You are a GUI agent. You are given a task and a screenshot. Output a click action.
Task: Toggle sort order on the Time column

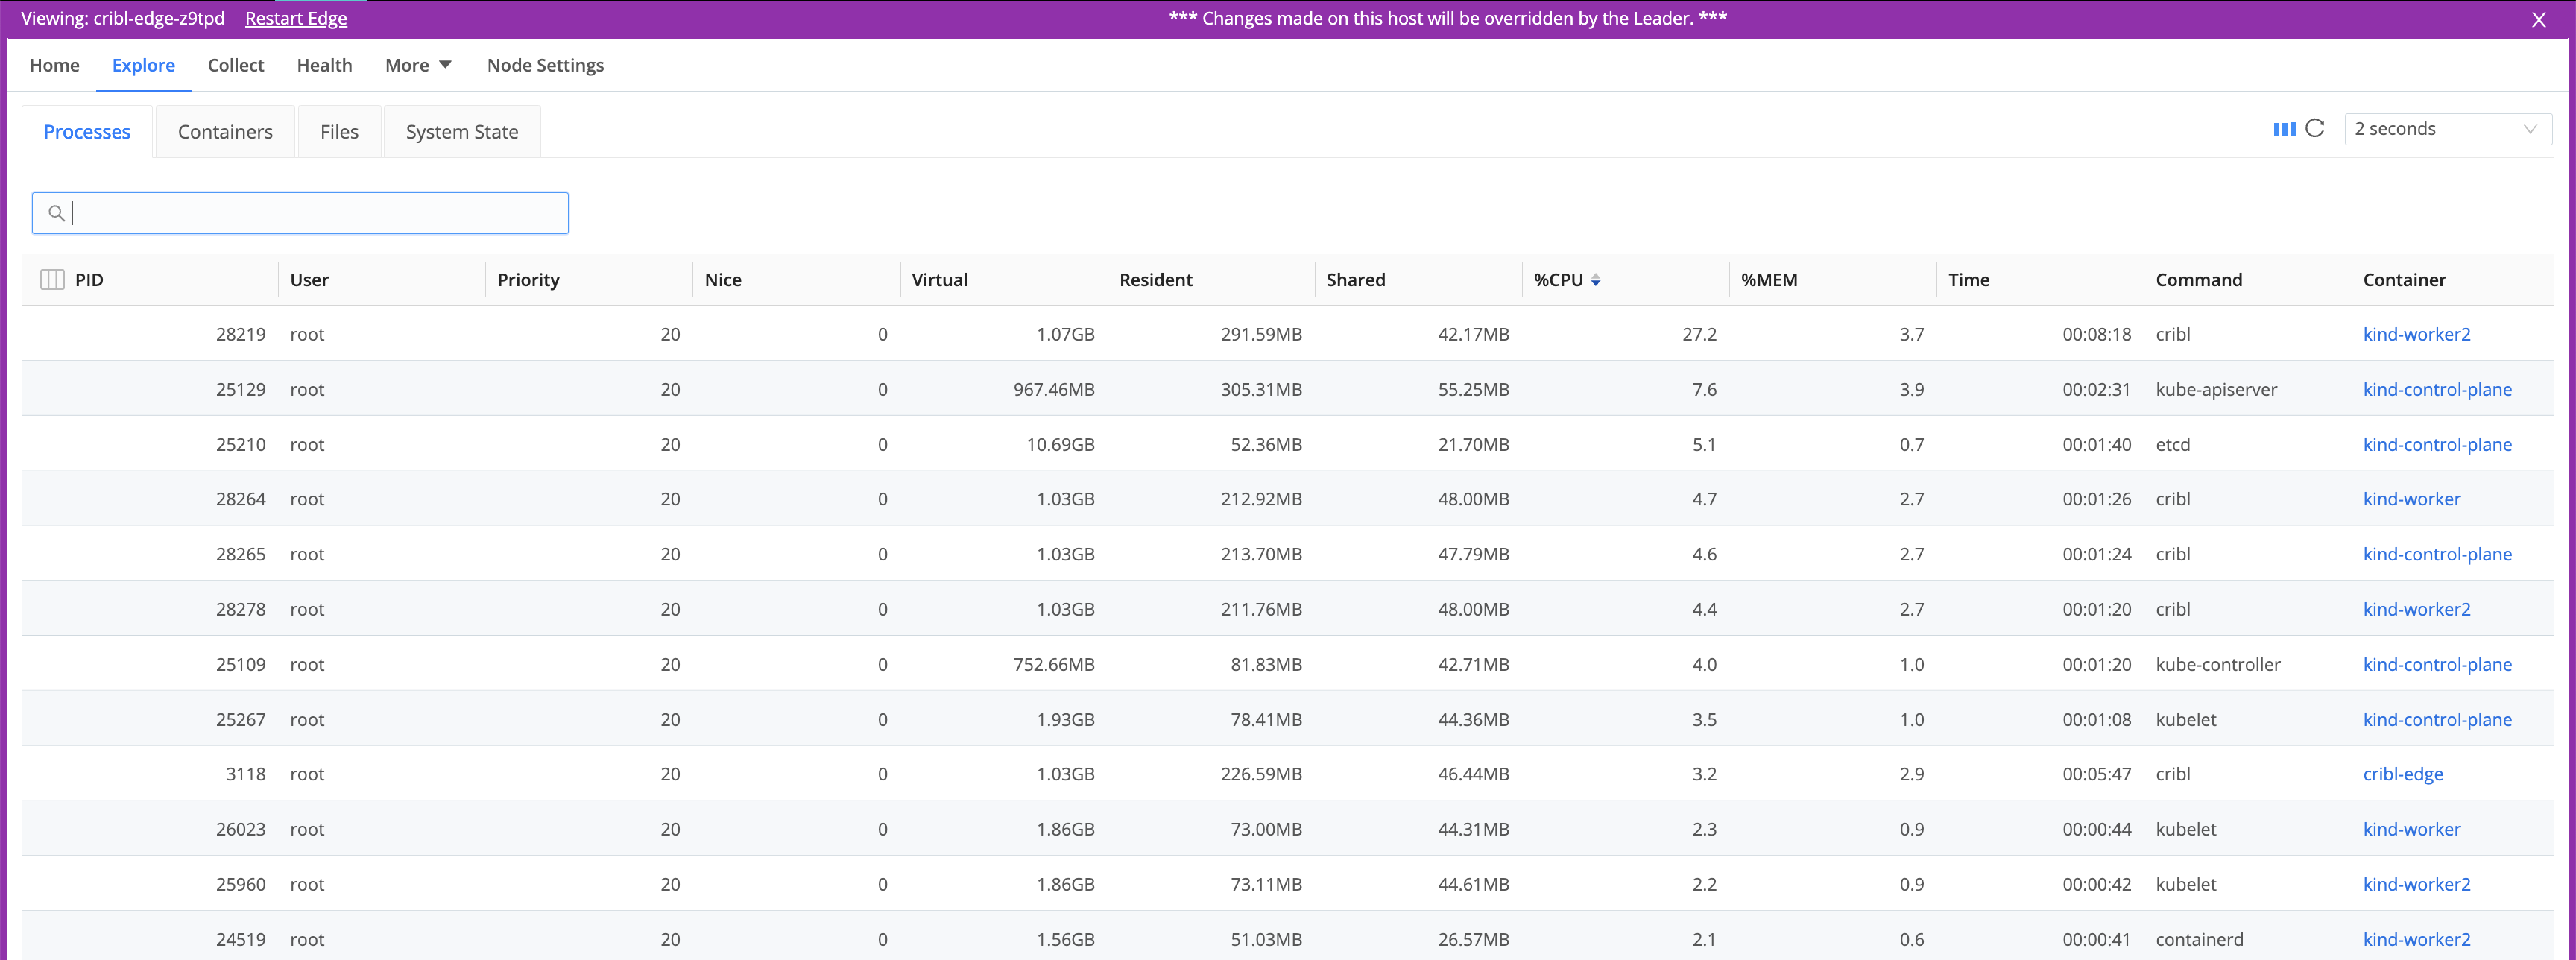(x=1968, y=280)
